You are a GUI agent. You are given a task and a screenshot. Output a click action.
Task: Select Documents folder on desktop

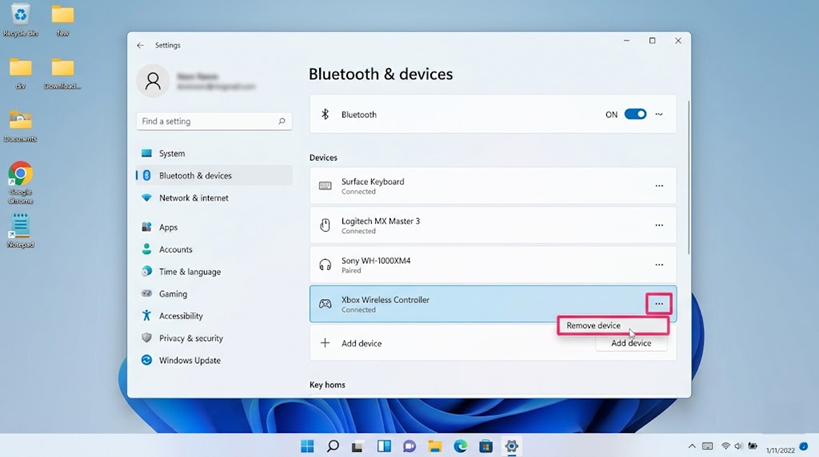(20, 126)
